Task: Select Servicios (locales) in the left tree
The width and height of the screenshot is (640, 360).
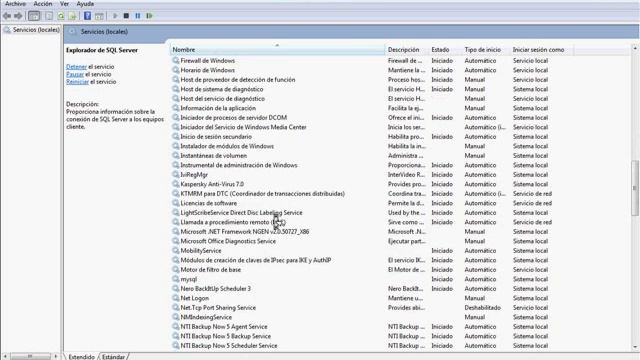Action: pyautogui.click(x=36, y=30)
